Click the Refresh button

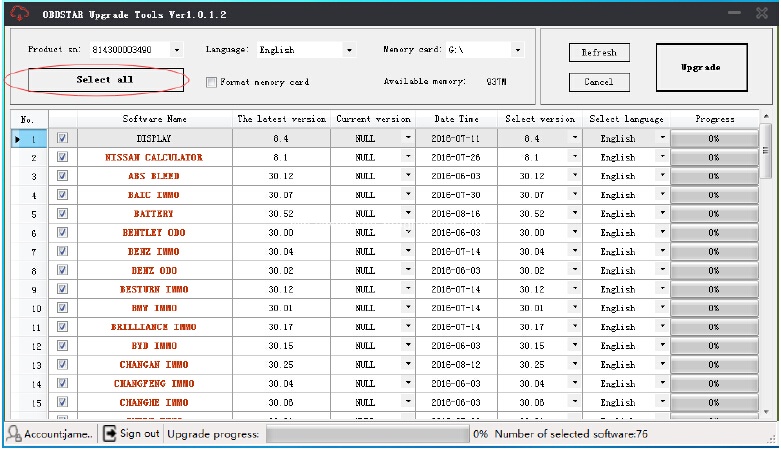[599, 52]
